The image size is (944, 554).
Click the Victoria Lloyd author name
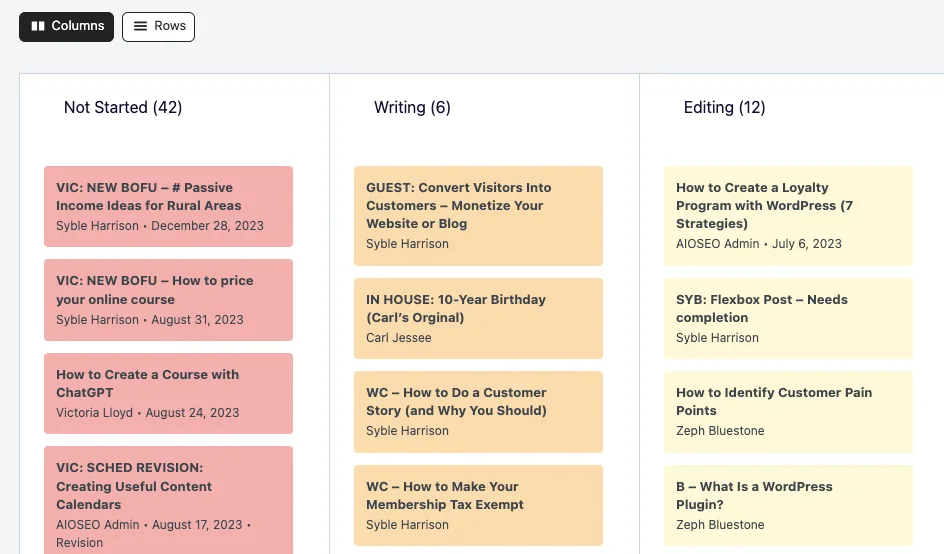[95, 412]
